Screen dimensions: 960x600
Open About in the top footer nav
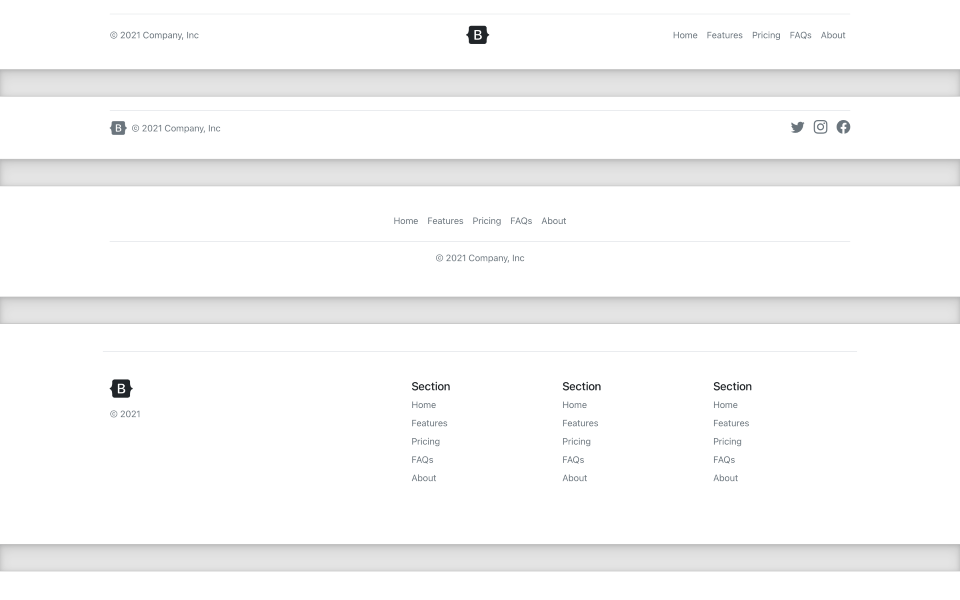click(833, 35)
